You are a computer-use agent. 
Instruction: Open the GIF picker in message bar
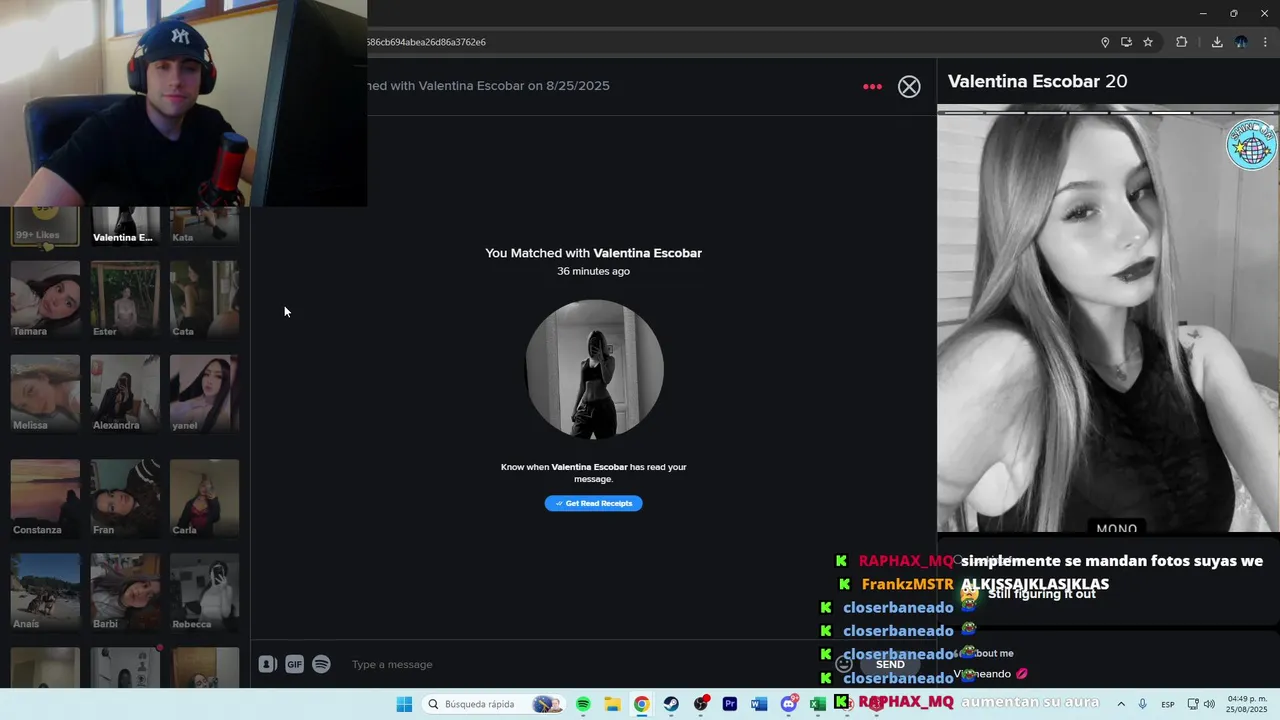(294, 664)
